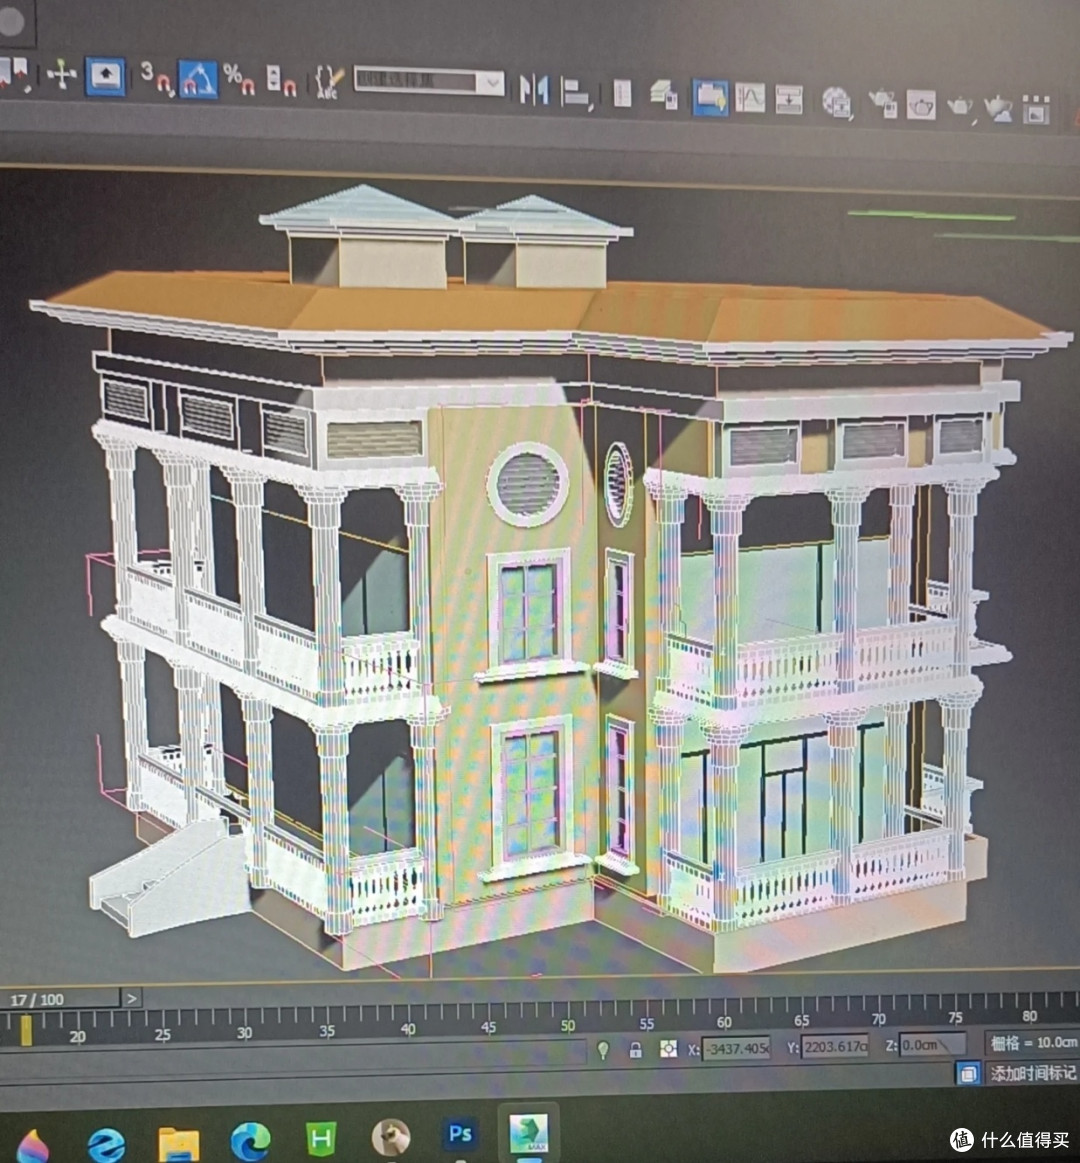1080x1163 pixels.
Task: Click frame 30 on the timeline ruler
Action: coord(245,1032)
